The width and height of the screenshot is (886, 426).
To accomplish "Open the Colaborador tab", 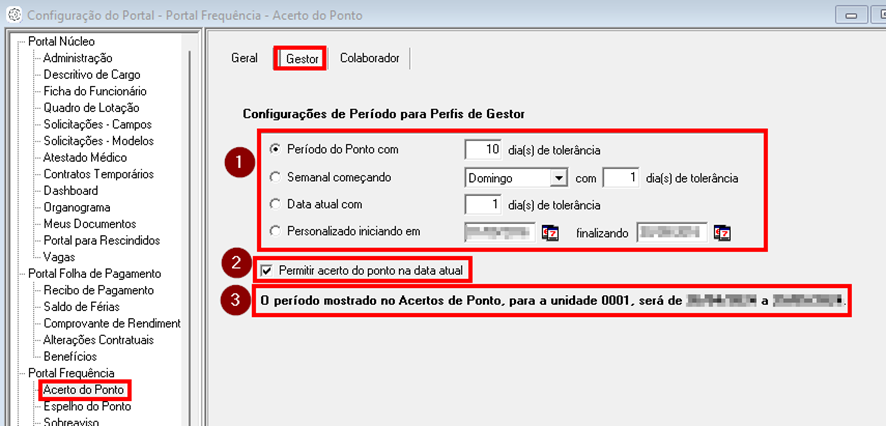I will pos(369,59).
